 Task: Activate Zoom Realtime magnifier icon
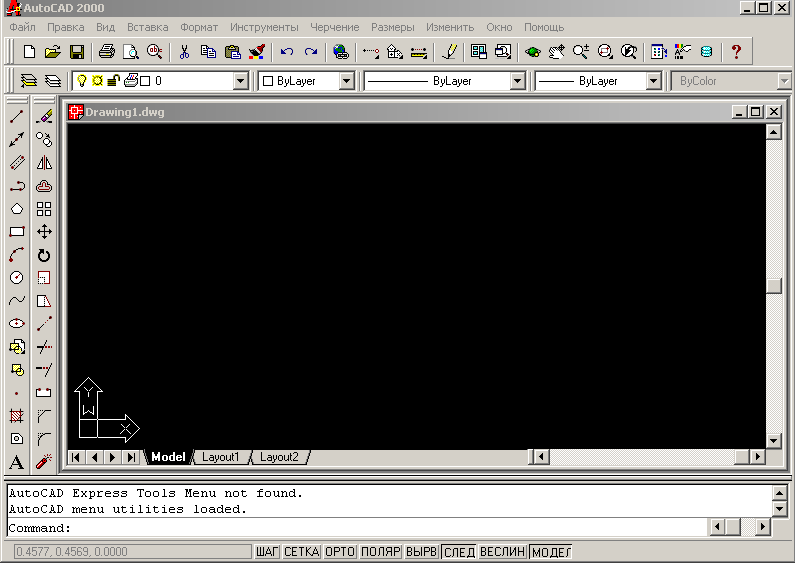click(x=581, y=52)
